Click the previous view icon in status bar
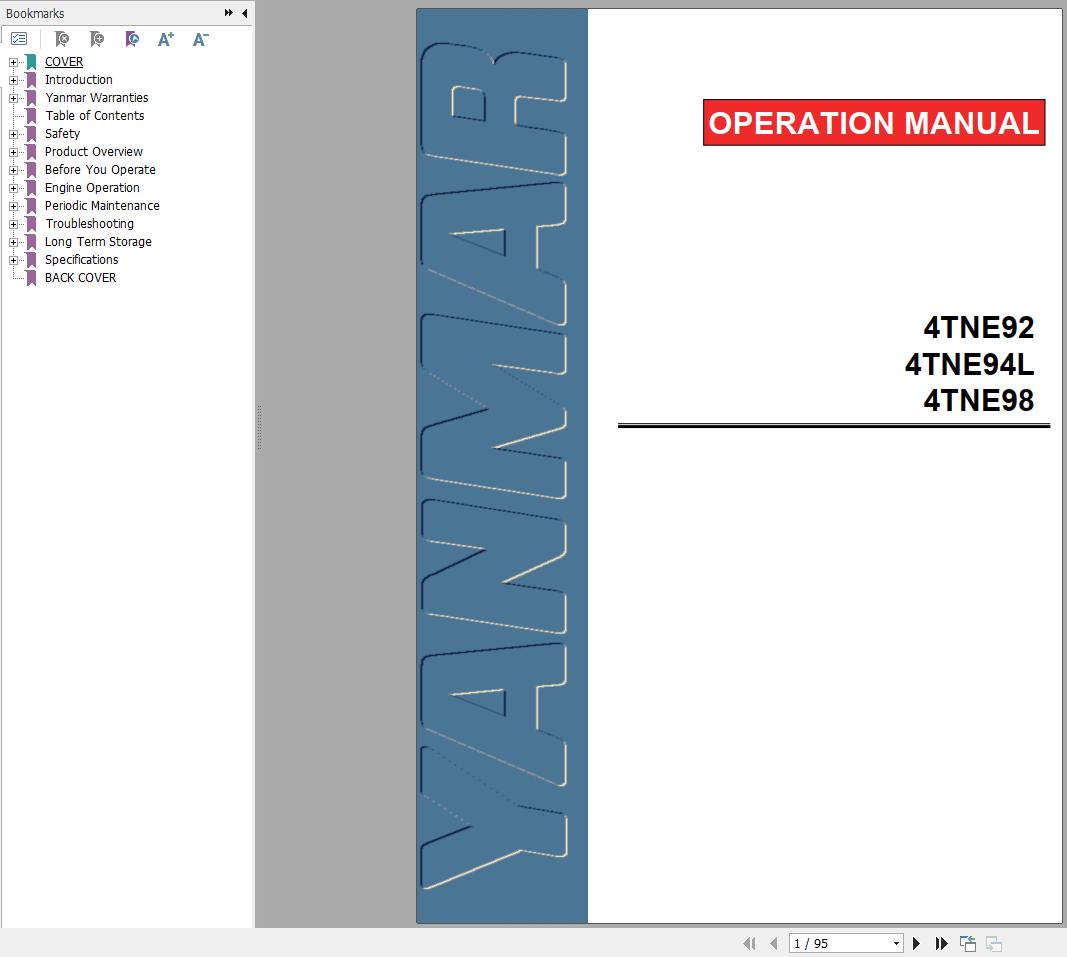This screenshot has height=957, width=1067. (968, 943)
